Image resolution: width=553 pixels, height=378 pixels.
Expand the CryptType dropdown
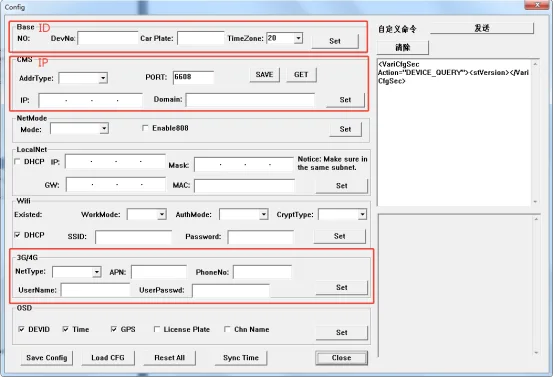pyautogui.click(x=362, y=214)
